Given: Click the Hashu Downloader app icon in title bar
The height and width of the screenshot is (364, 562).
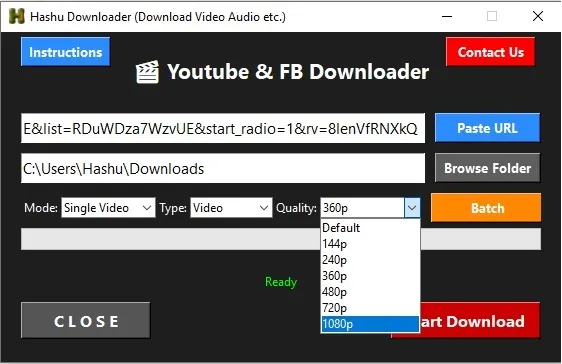Looking at the screenshot, I should tap(16, 16).
